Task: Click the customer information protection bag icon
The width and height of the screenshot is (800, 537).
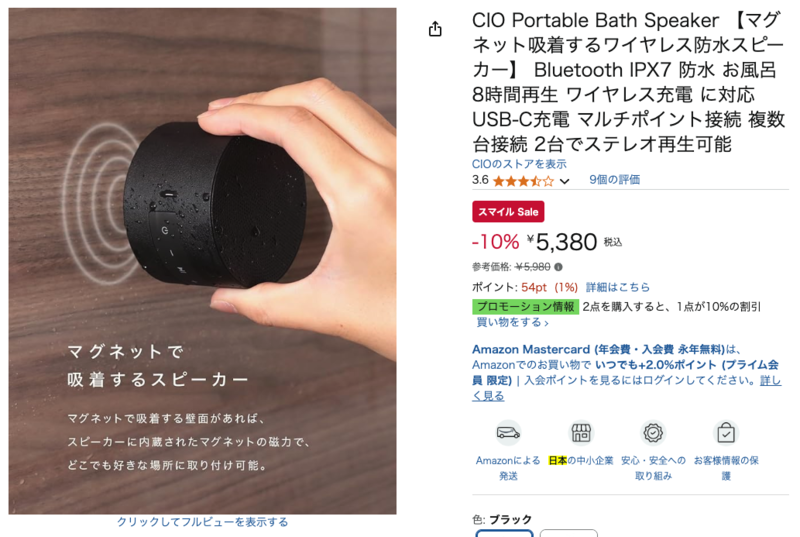Action: click(726, 433)
